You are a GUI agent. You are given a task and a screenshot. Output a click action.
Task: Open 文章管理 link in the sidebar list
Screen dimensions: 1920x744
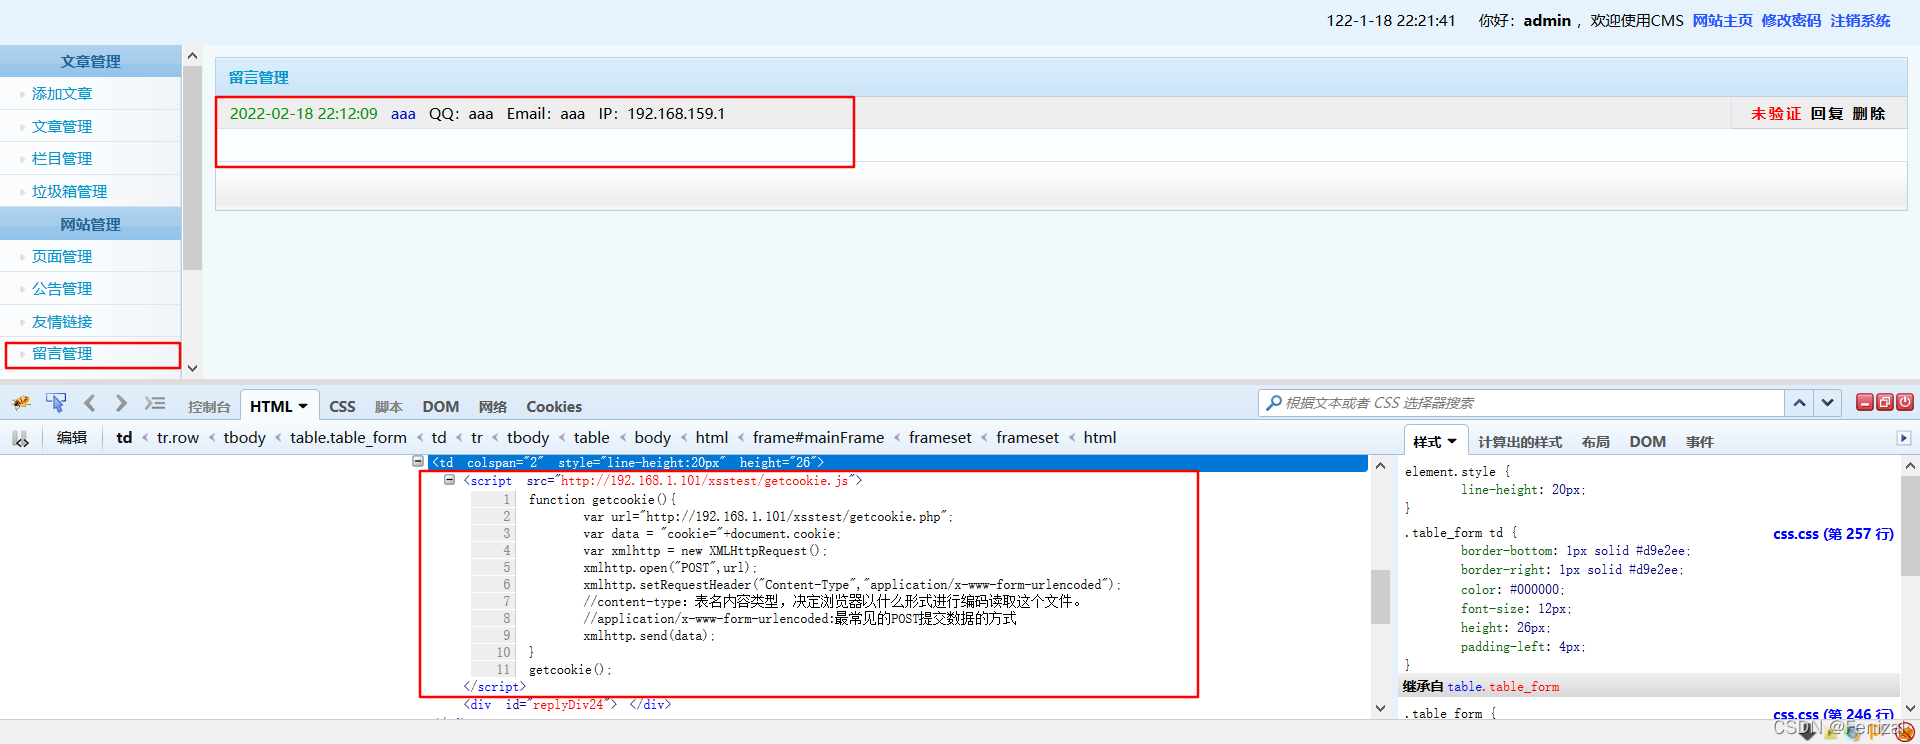pos(62,127)
